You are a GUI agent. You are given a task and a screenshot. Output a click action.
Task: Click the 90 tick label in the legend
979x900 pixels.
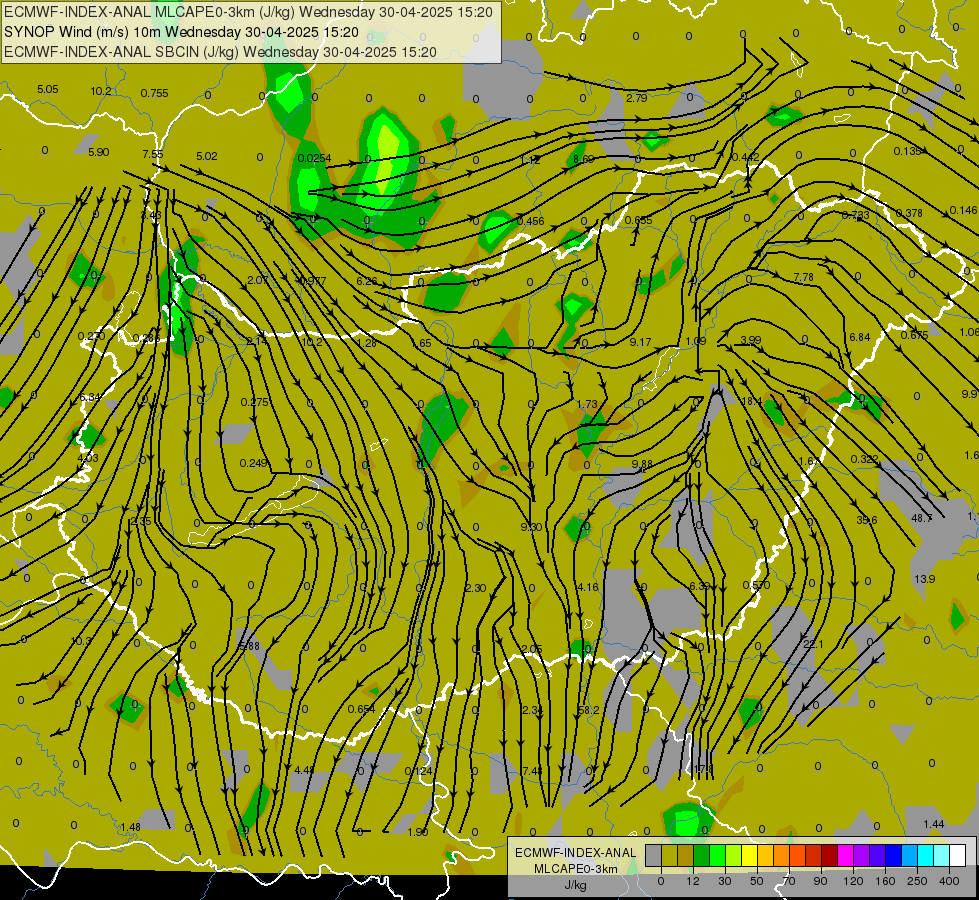[820, 881]
